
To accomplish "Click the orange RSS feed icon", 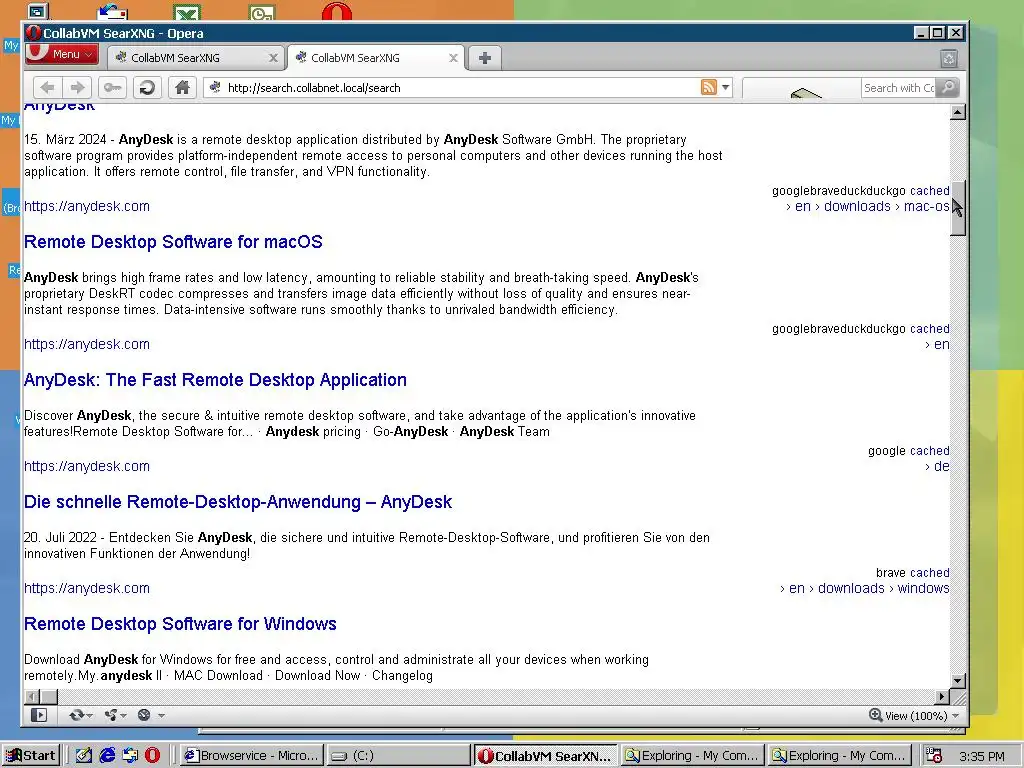I will [708, 87].
